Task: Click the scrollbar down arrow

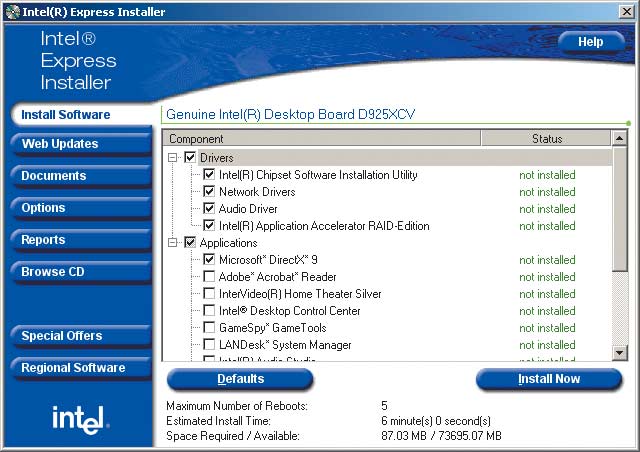Action: [x=620, y=352]
